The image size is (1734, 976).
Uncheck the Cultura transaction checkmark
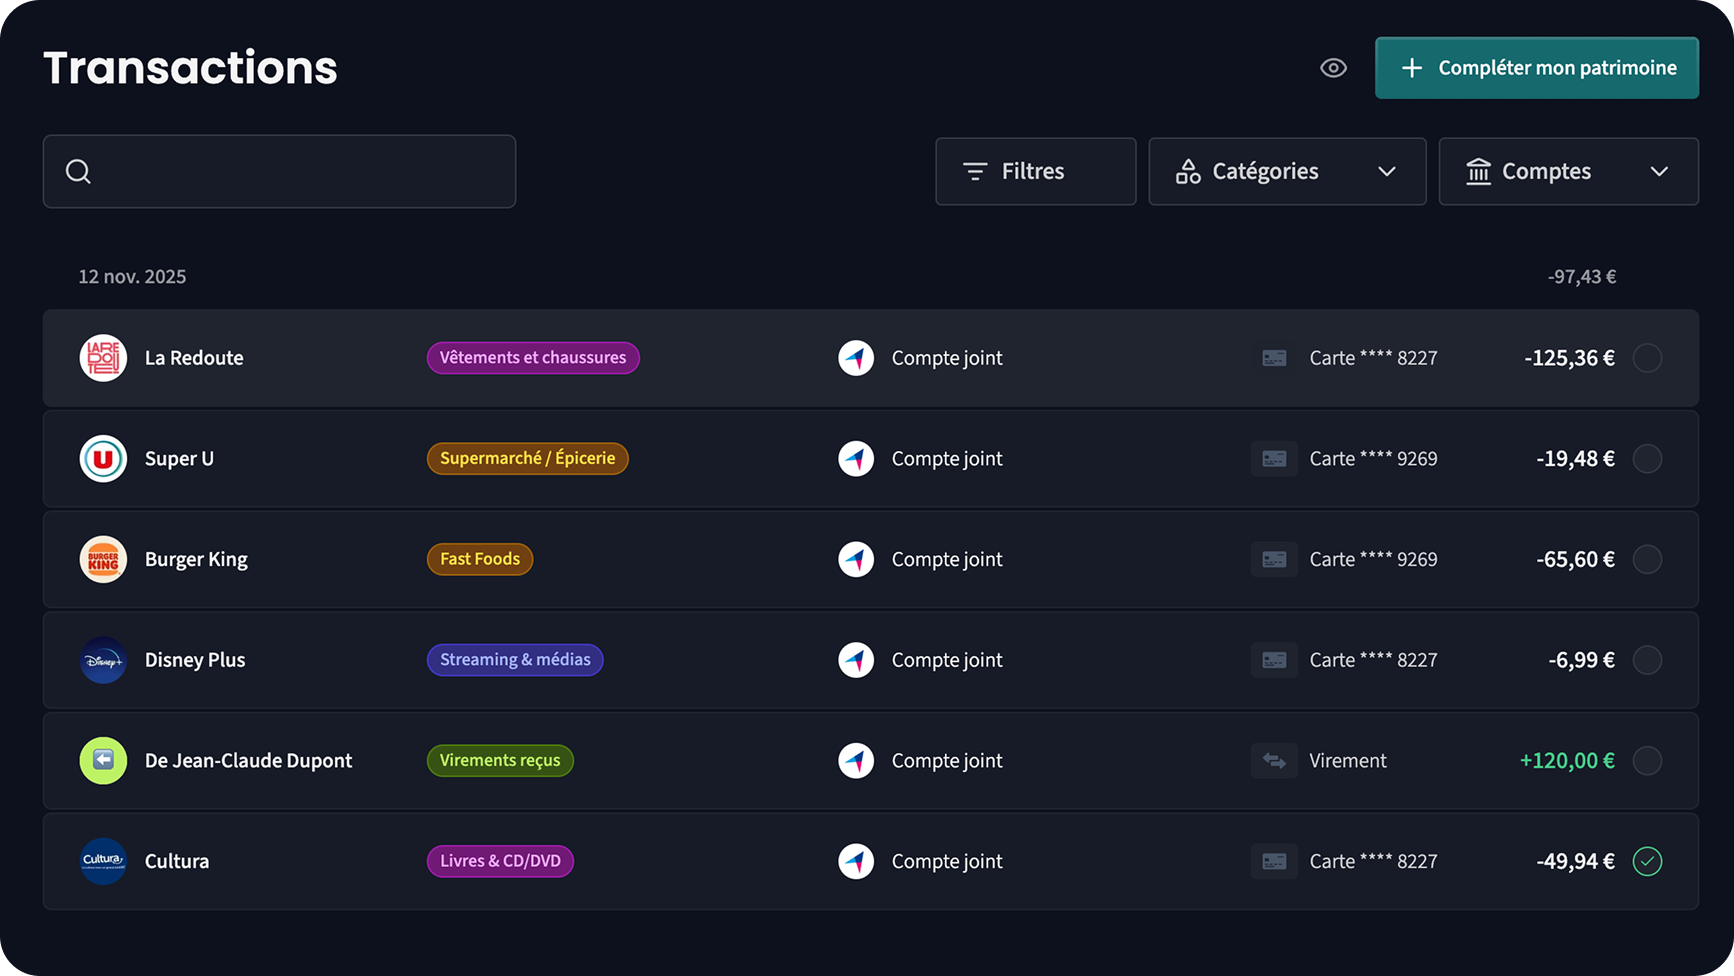1647,861
